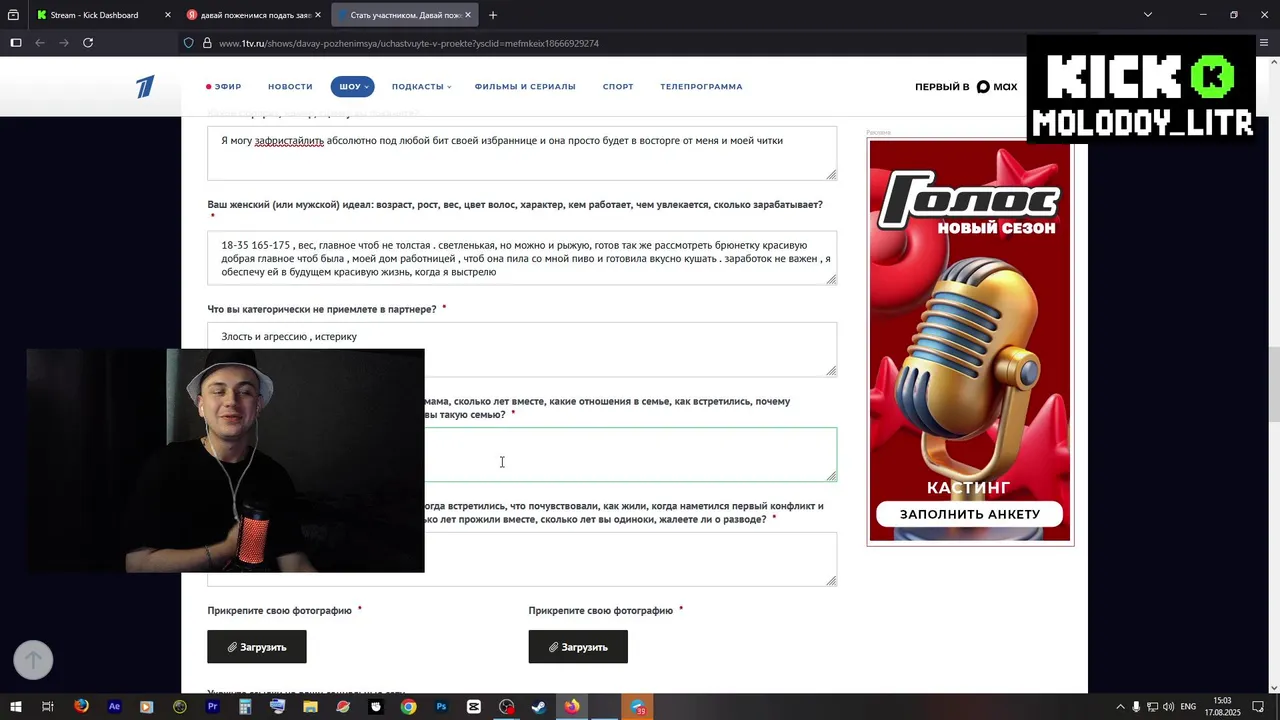Screen dimensions: 1280x720
Task: Open Windows Start menu
Action: (x=15, y=706)
